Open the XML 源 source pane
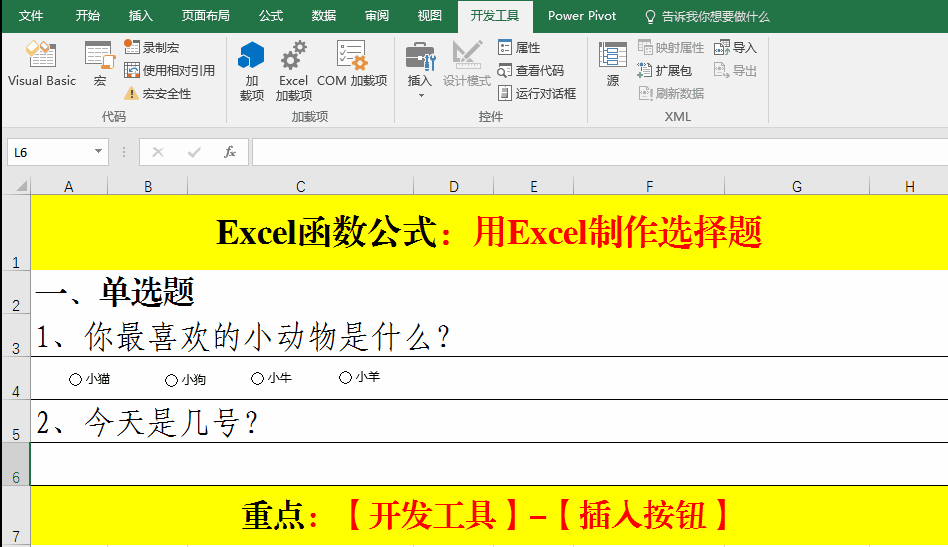Screen dimensions: 948x547 [612, 64]
